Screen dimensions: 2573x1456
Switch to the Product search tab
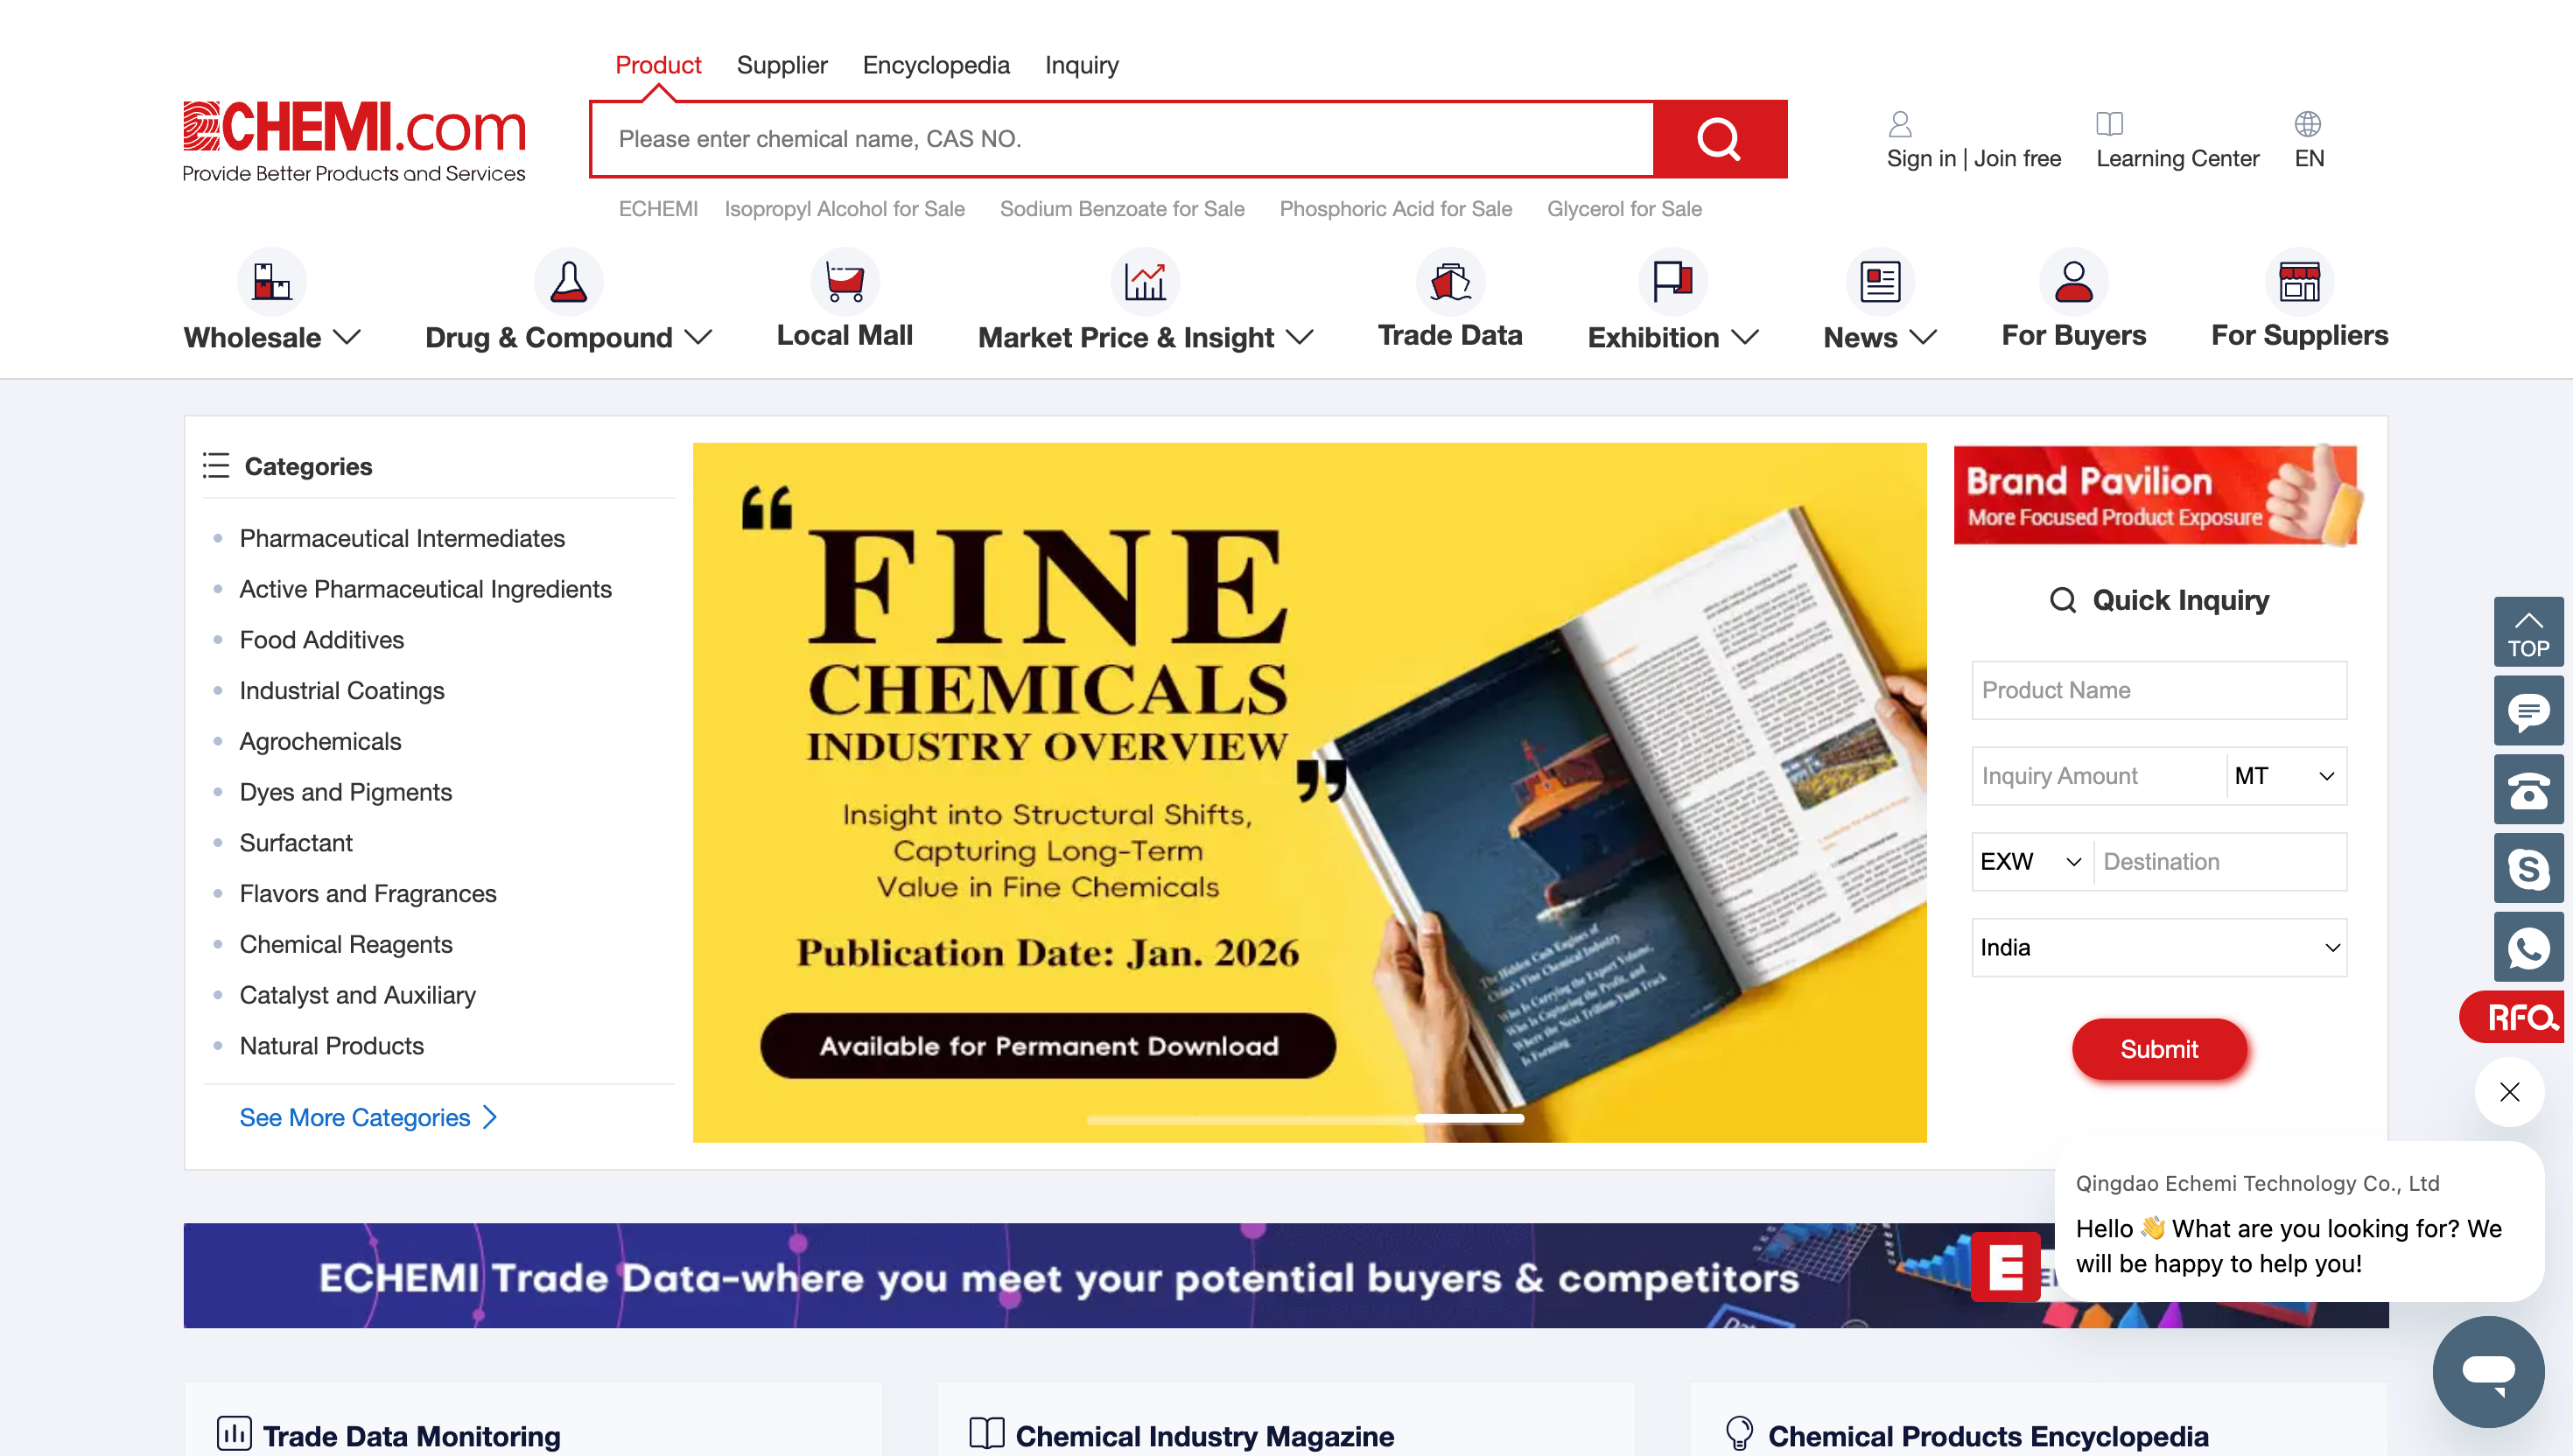[x=658, y=65]
